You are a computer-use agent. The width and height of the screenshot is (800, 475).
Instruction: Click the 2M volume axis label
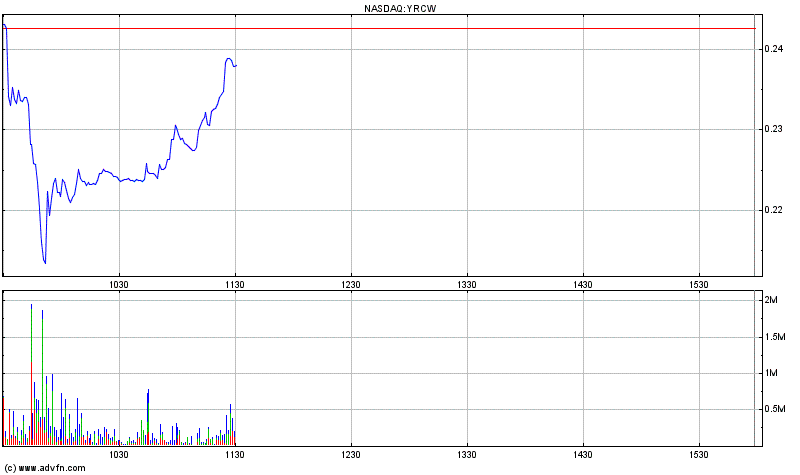point(771,300)
